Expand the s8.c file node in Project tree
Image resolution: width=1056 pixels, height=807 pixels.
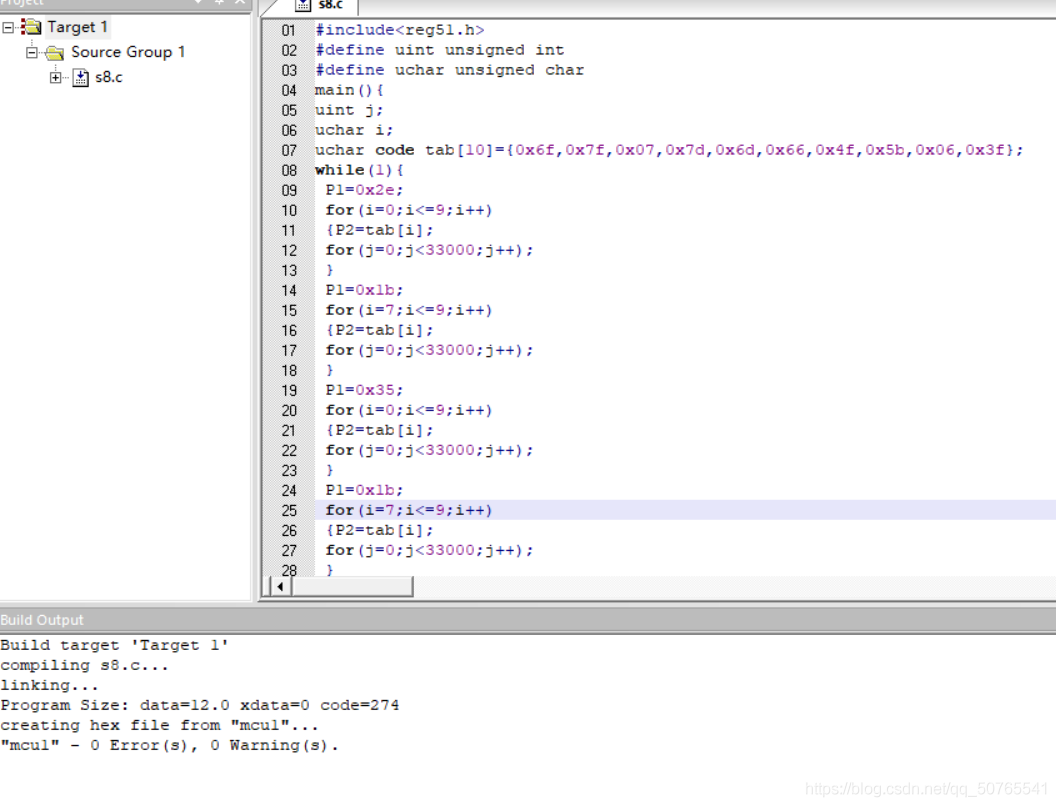55,77
